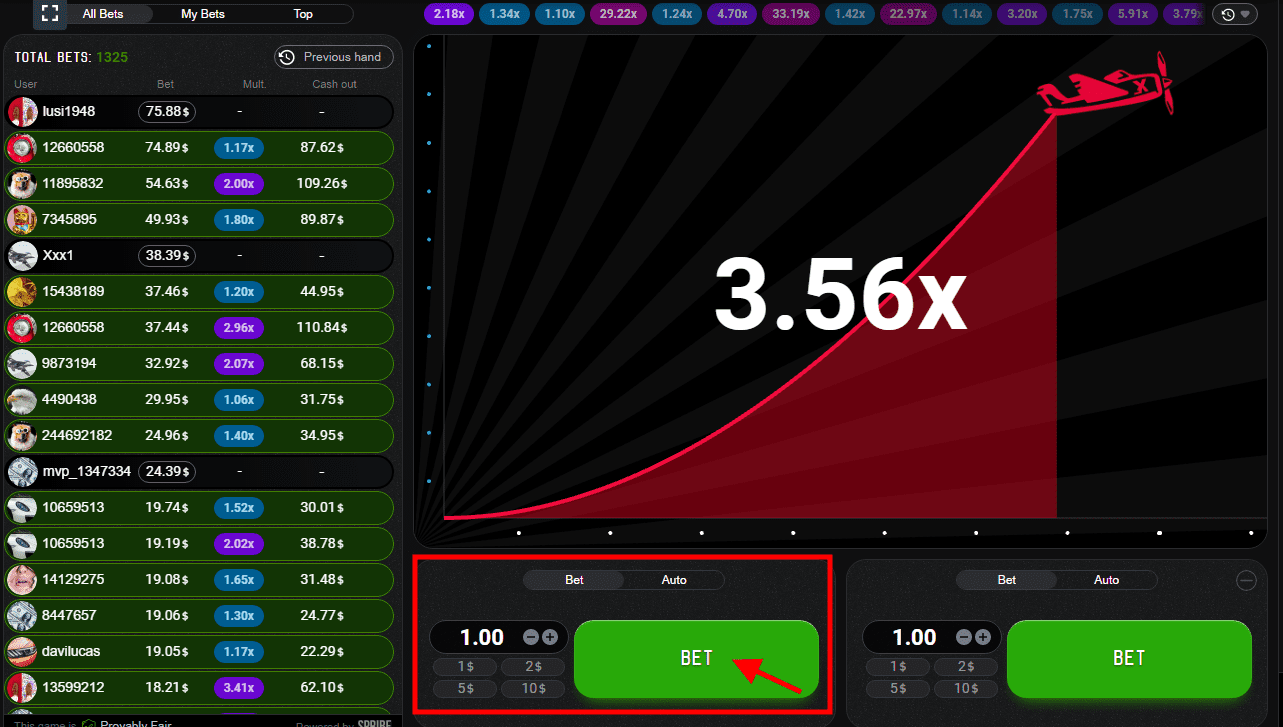Click avatar of user 9873194
The height and width of the screenshot is (727, 1283).
tap(22, 363)
